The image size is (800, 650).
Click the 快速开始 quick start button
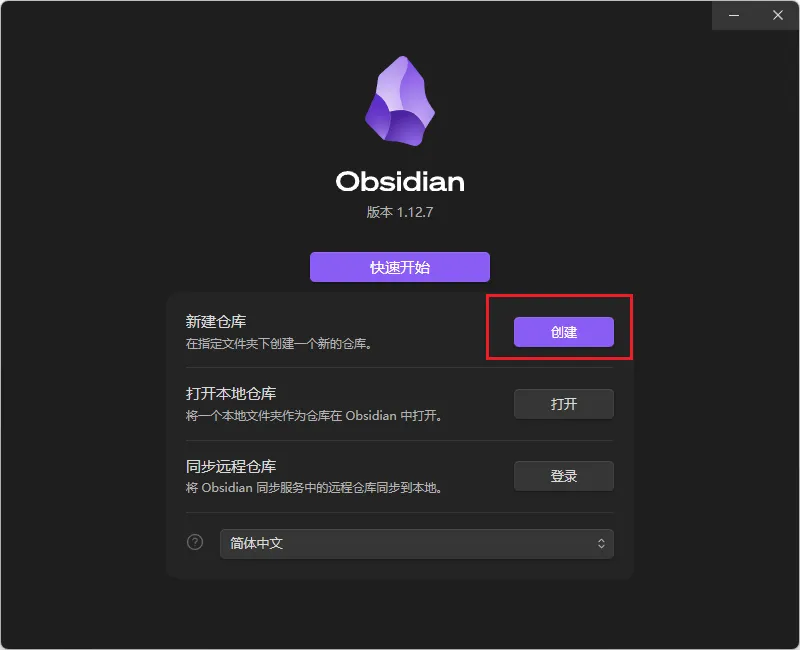coord(399,267)
